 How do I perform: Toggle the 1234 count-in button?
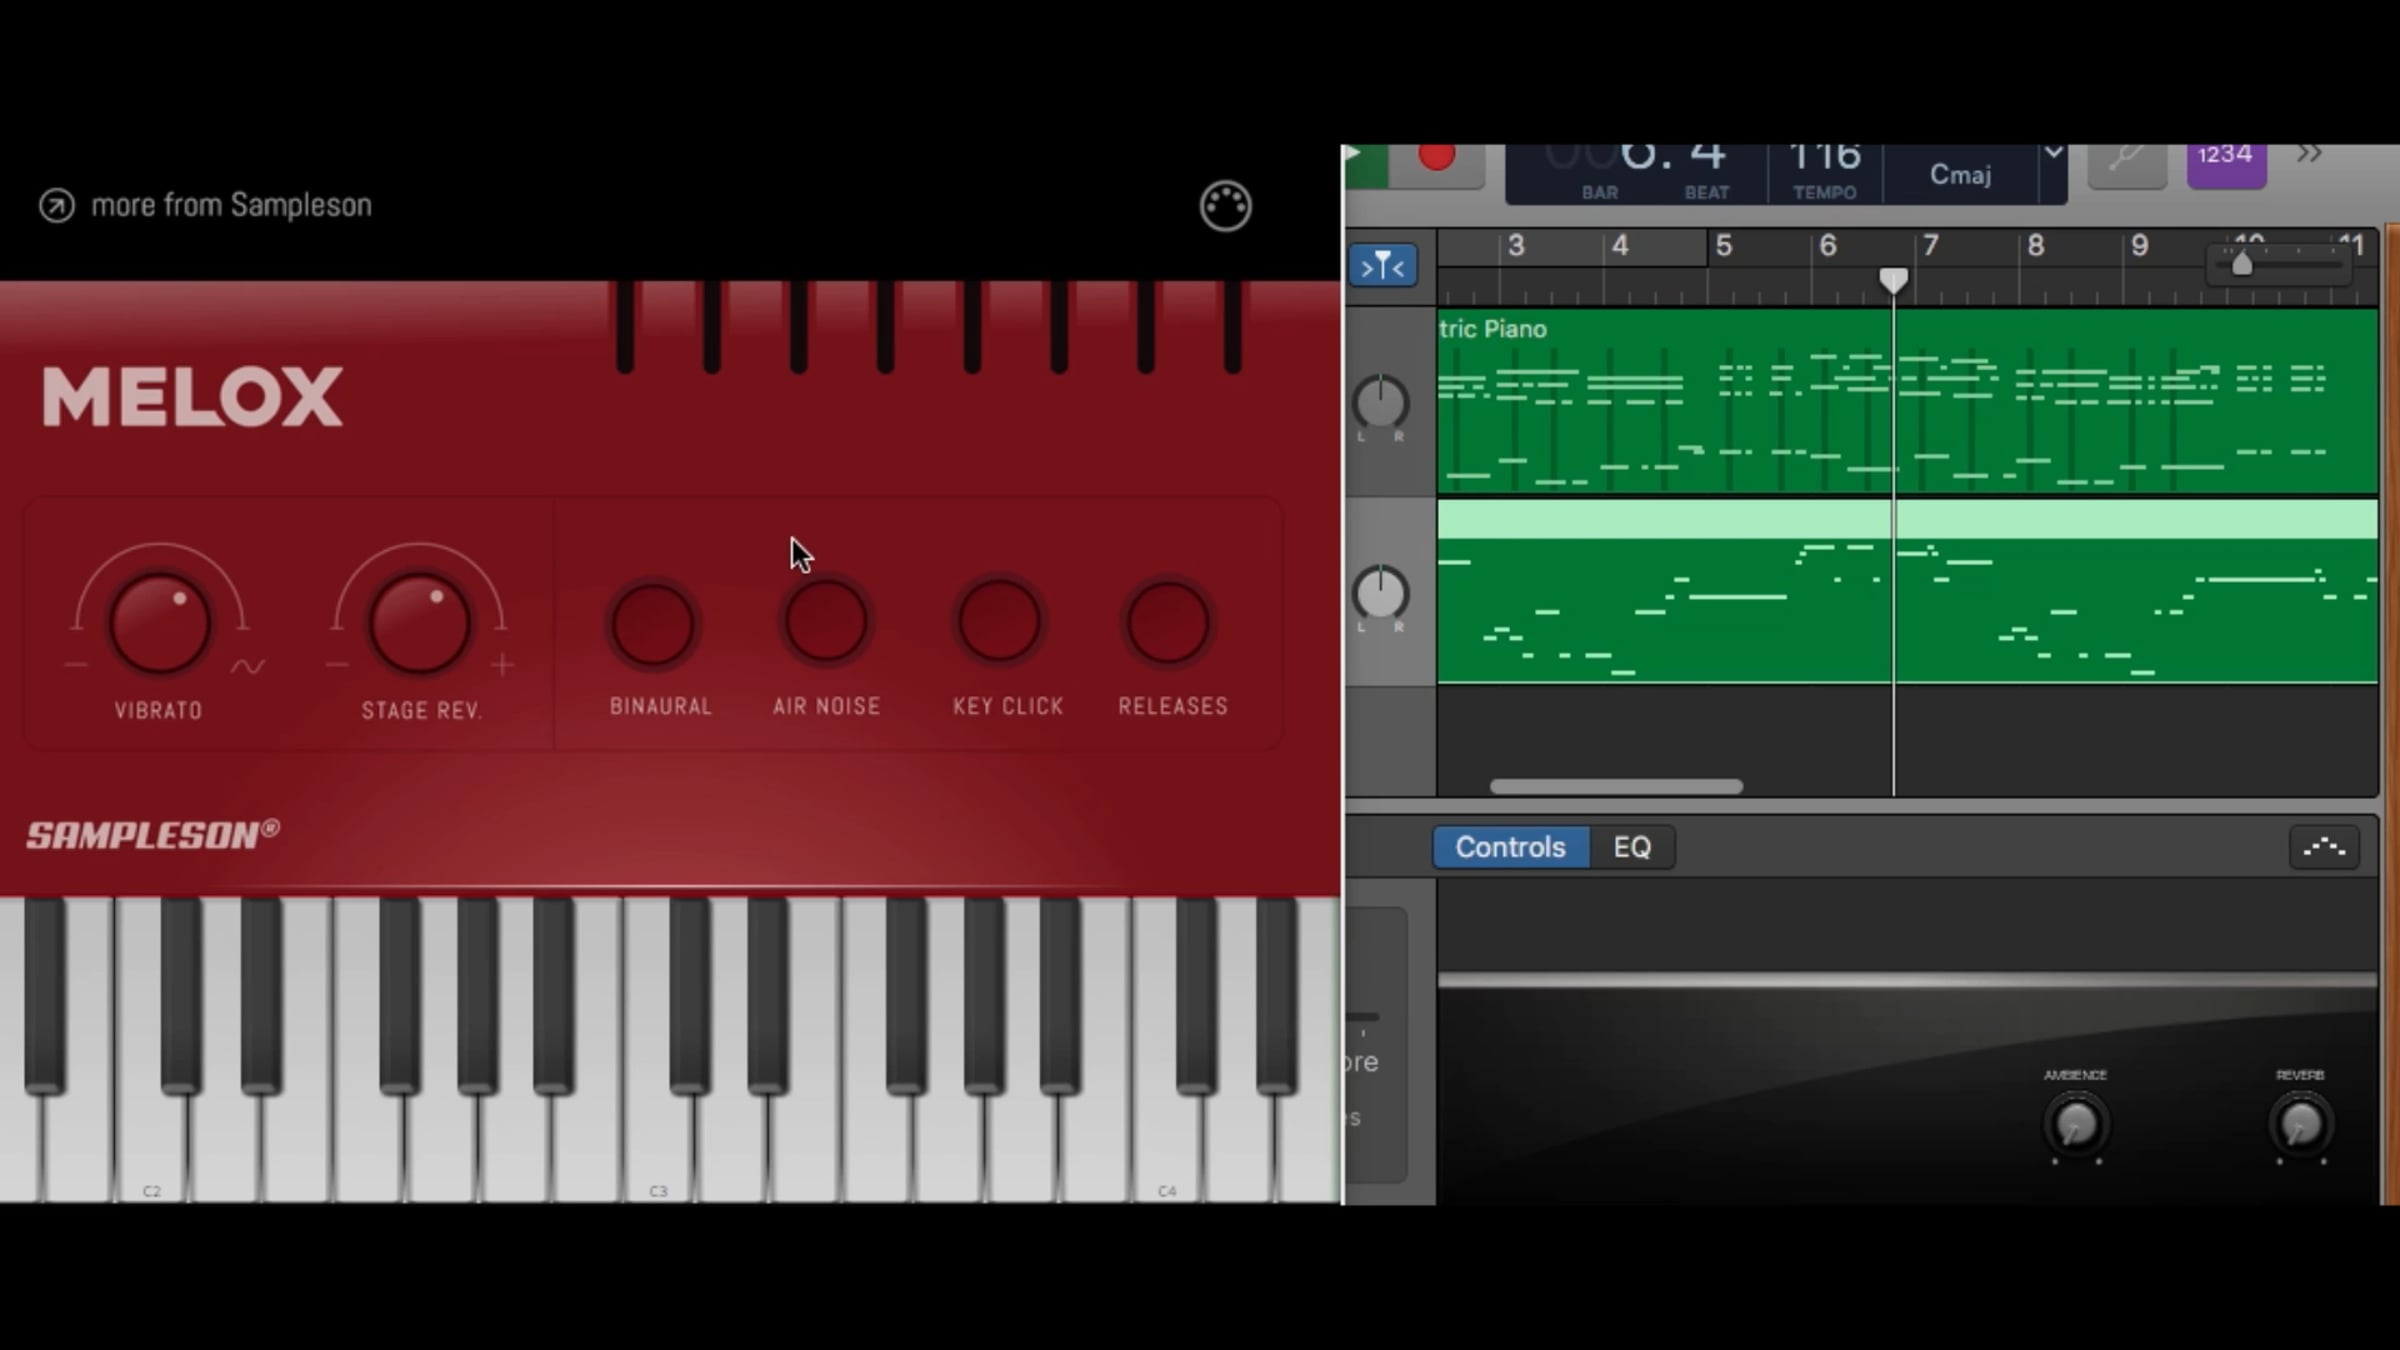2226,164
